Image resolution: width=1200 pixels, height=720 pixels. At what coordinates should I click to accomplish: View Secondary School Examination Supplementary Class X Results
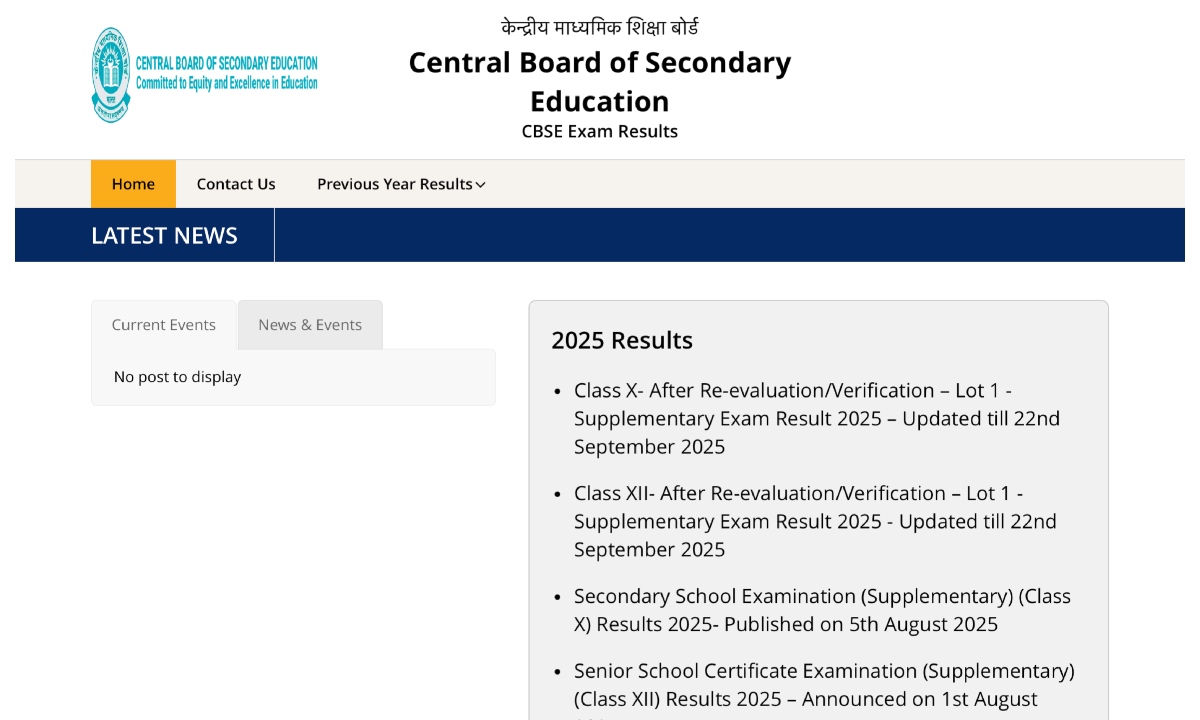click(x=822, y=610)
